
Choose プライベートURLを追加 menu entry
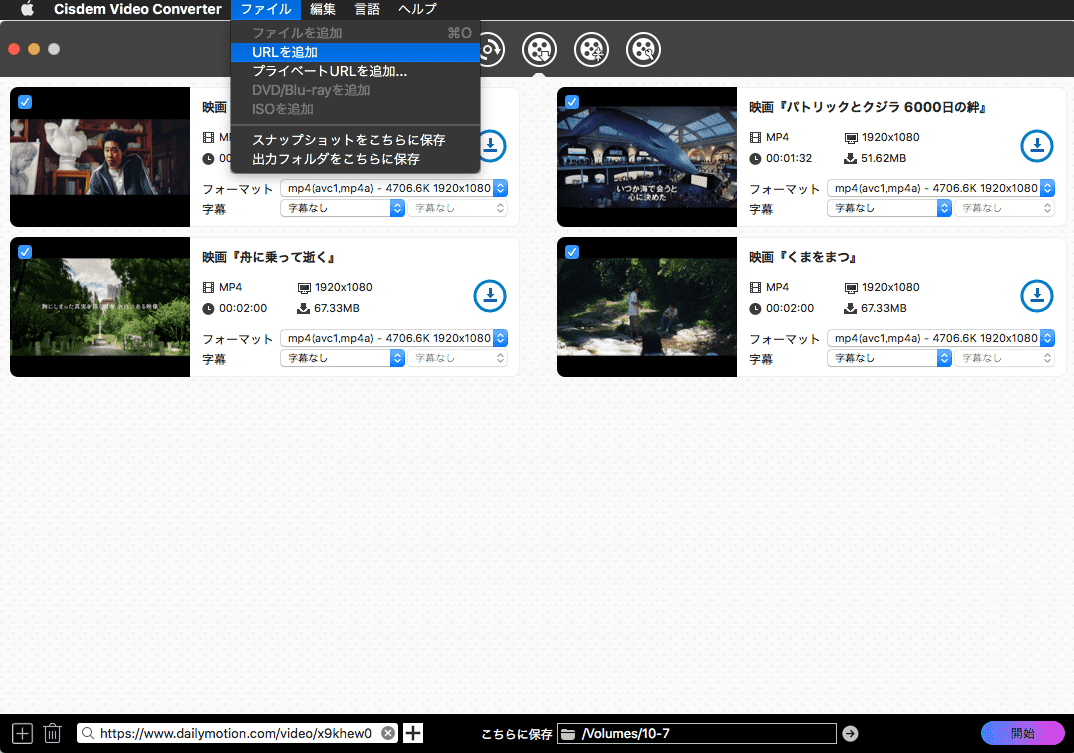pyautogui.click(x=329, y=71)
